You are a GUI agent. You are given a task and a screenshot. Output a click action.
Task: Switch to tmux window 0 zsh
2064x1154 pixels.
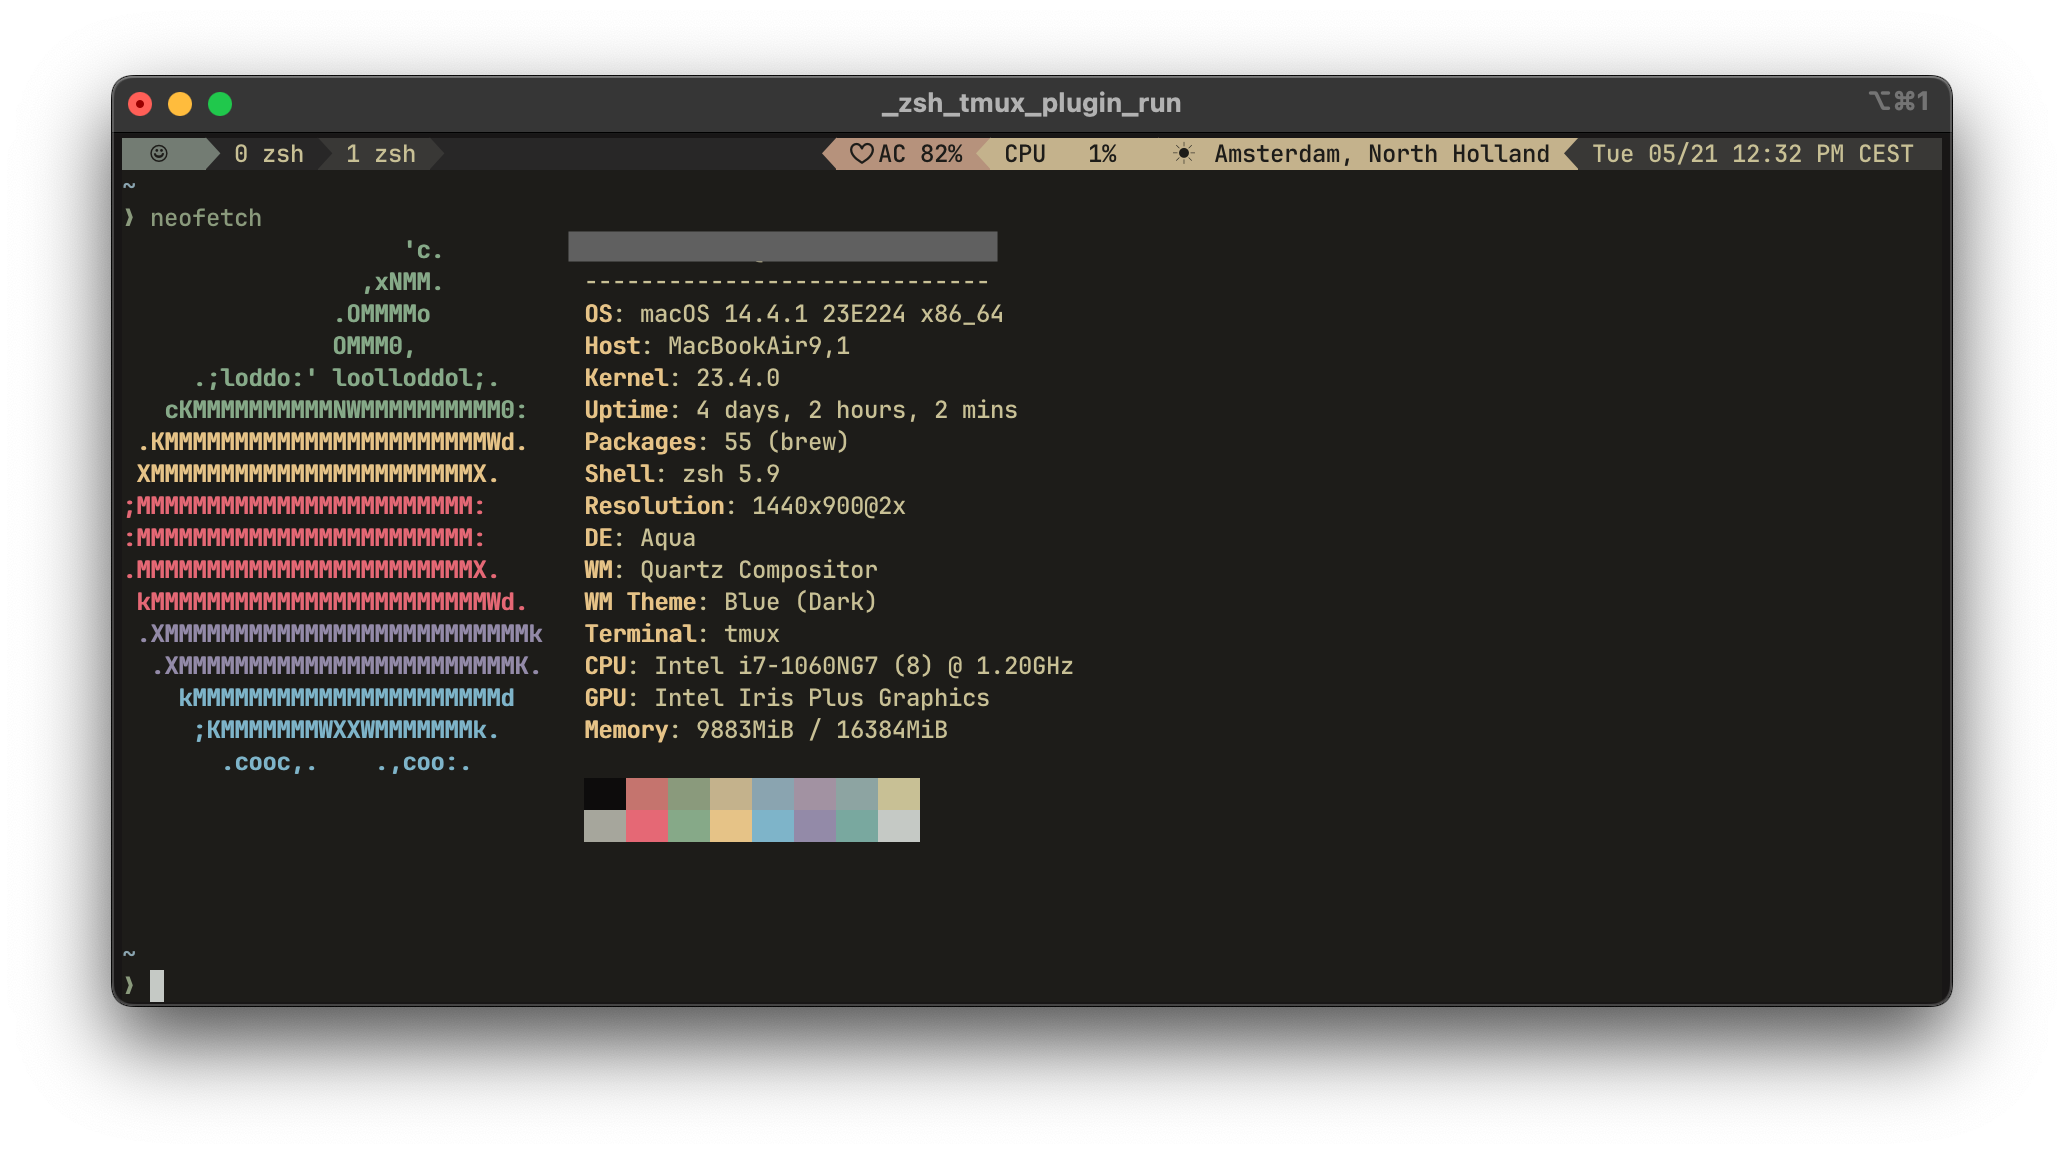pos(268,154)
